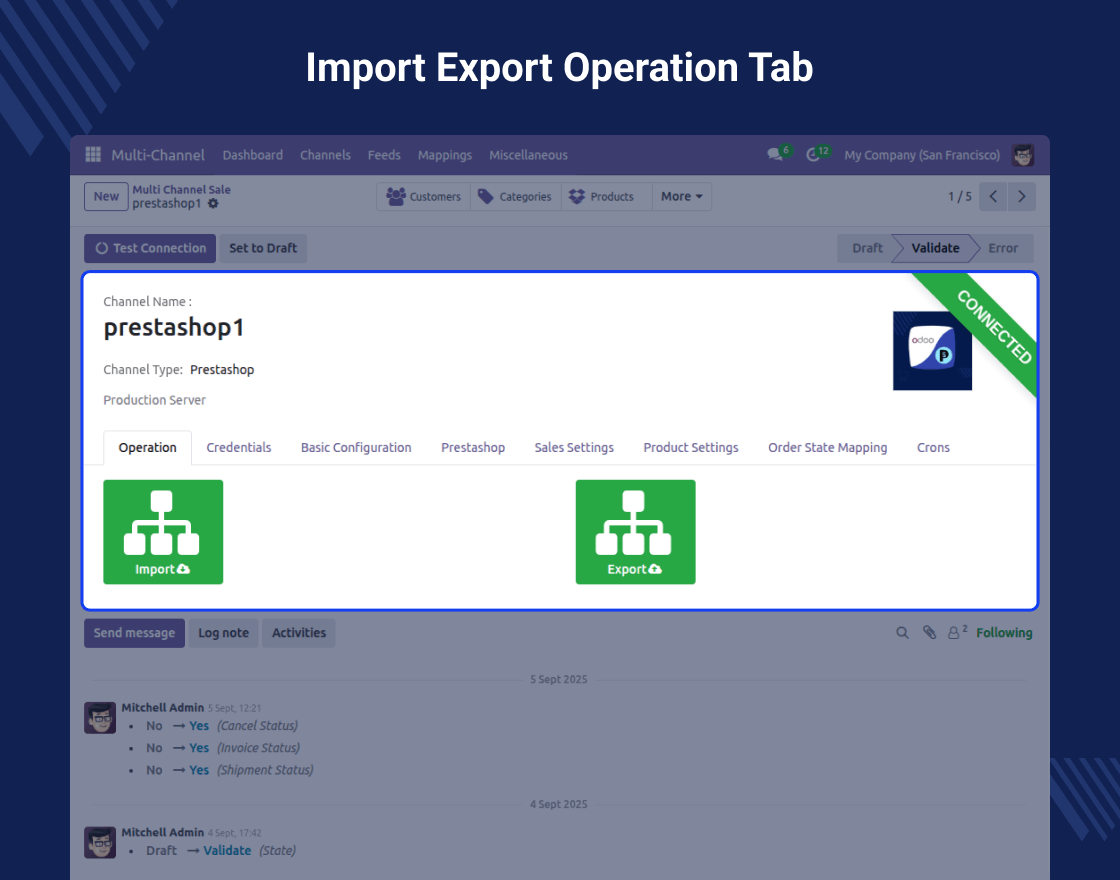Open the conversations chat icon
This screenshot has width=1120, height=880.
click(774, 155)
